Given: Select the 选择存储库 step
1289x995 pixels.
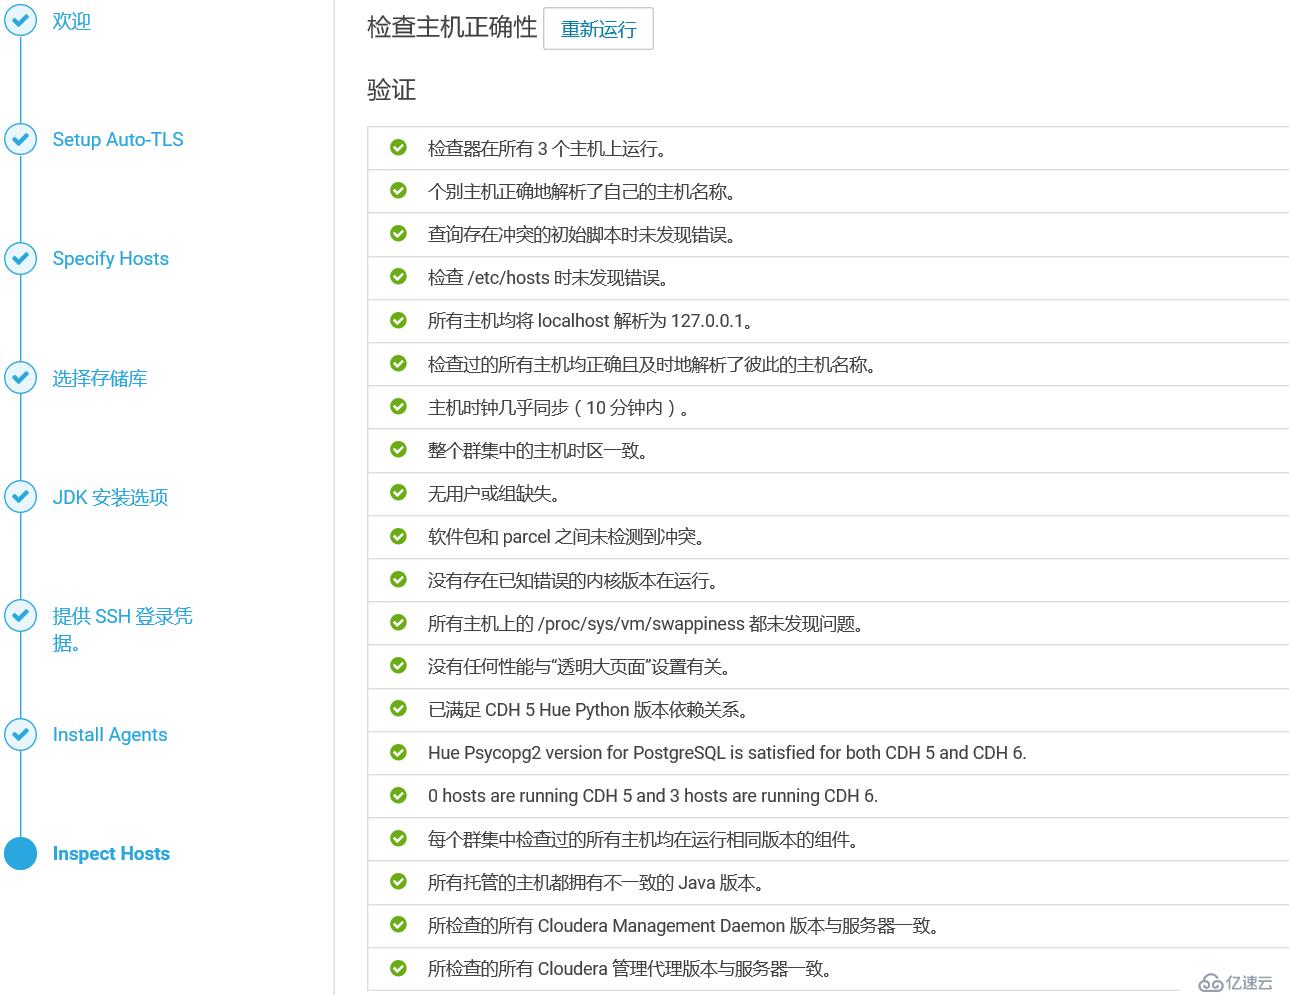Looking at the screenshot, I should tap(100, 378).
